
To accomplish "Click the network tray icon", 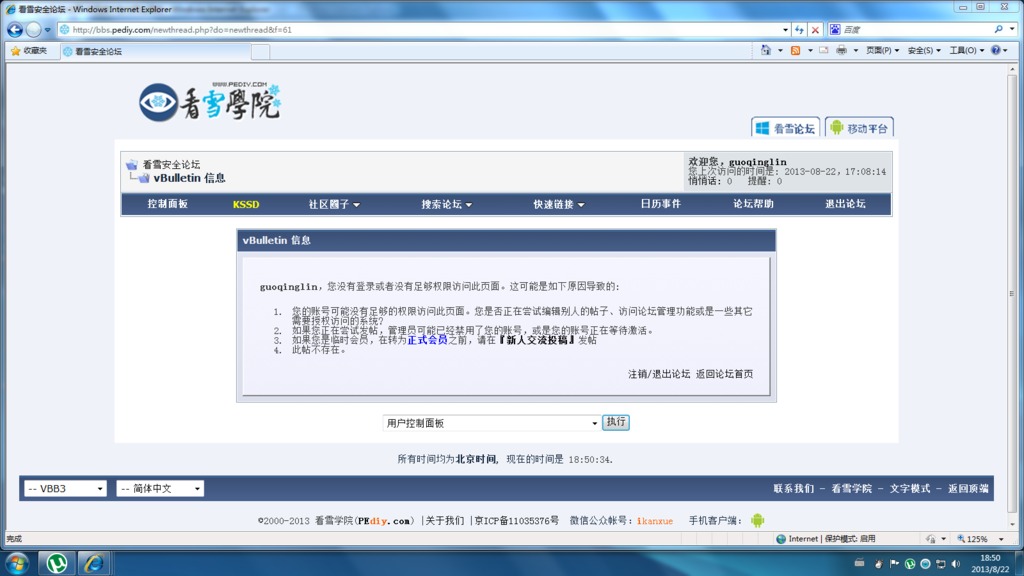I will pos(940,564).
